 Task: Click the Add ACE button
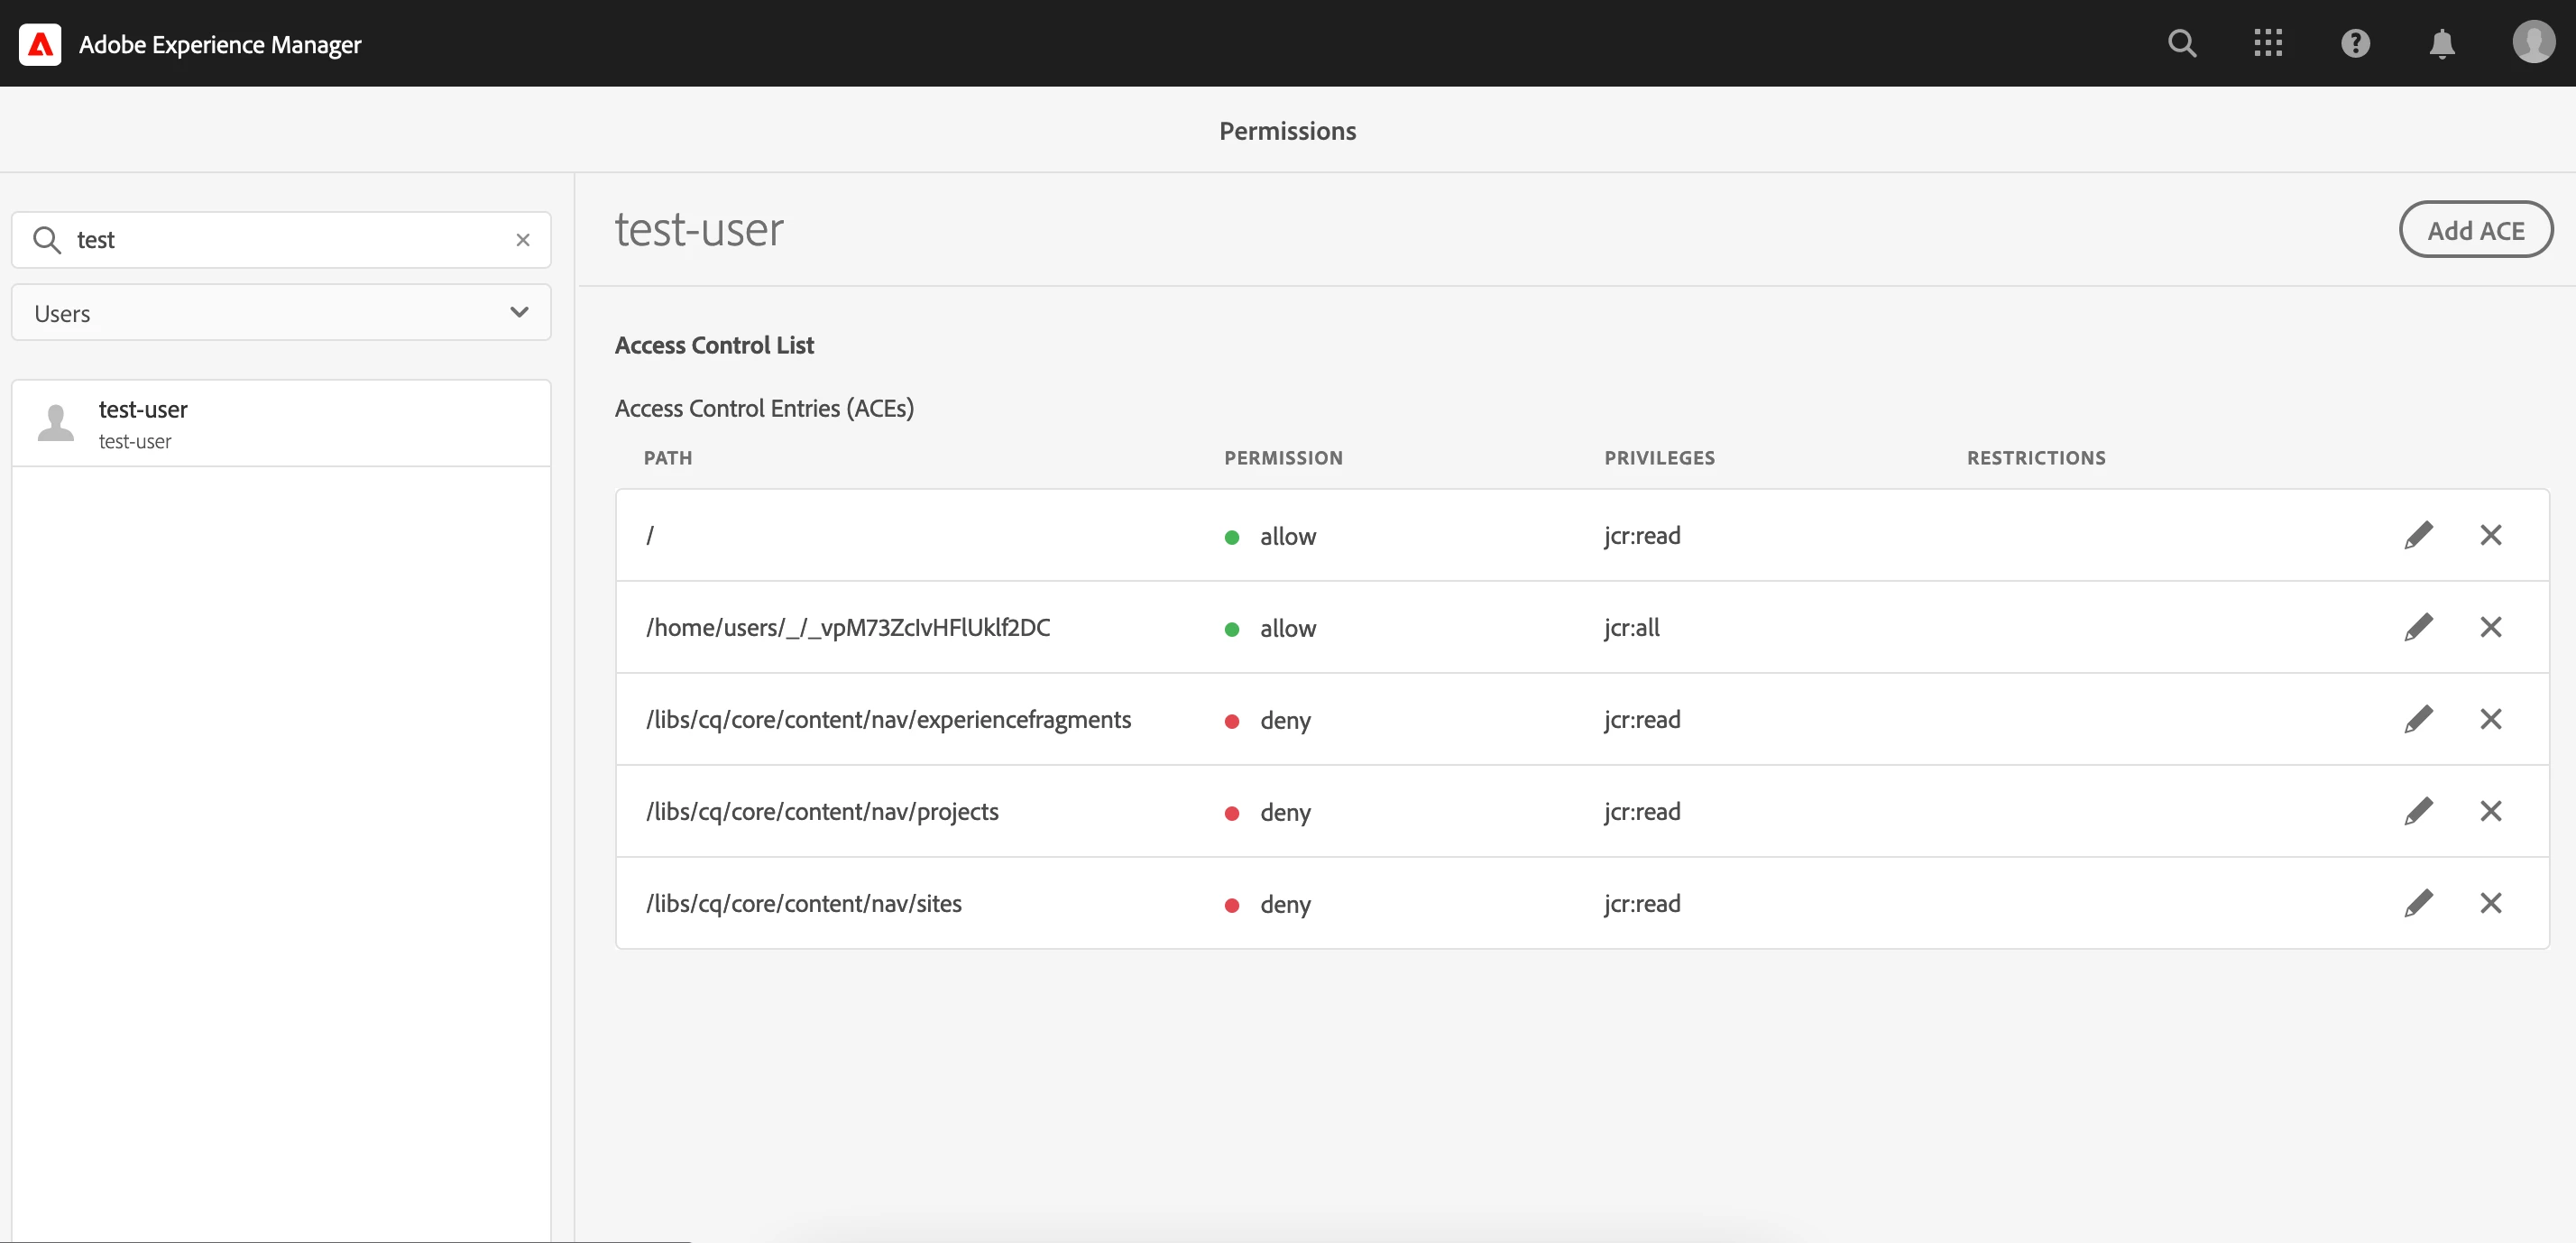click(x=2475, y=230)
